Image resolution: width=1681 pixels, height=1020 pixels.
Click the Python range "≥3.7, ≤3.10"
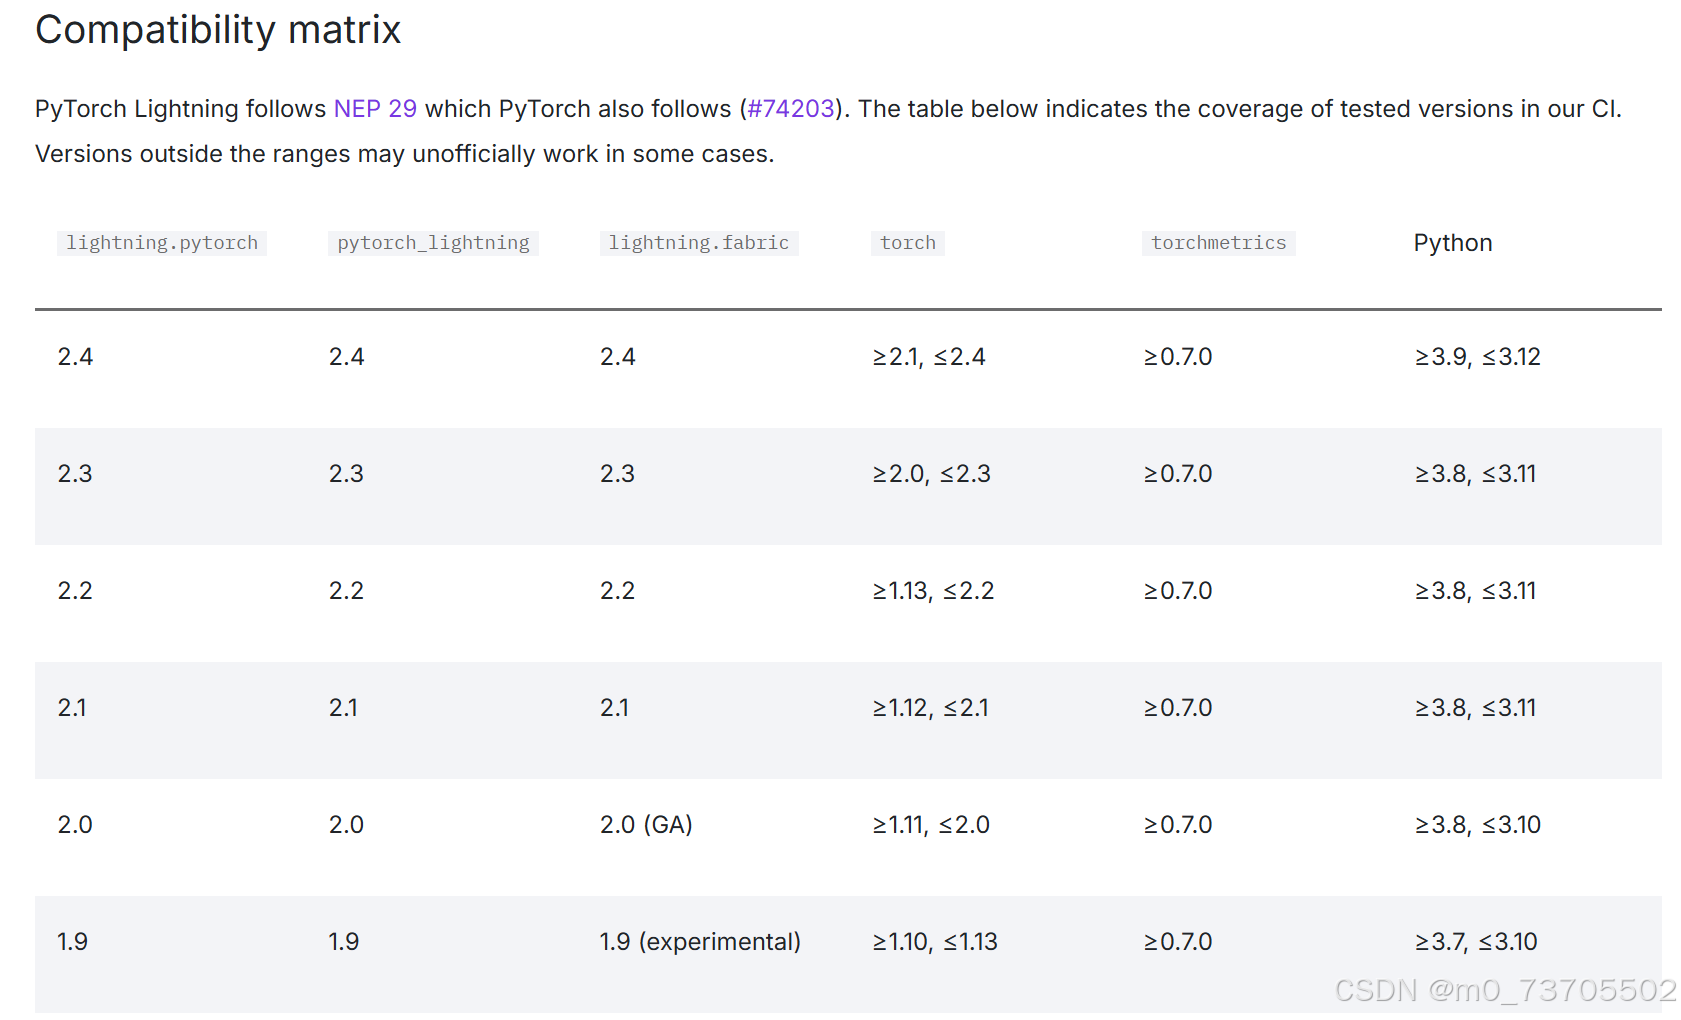pyautogui.click(x=1476, y=942)
